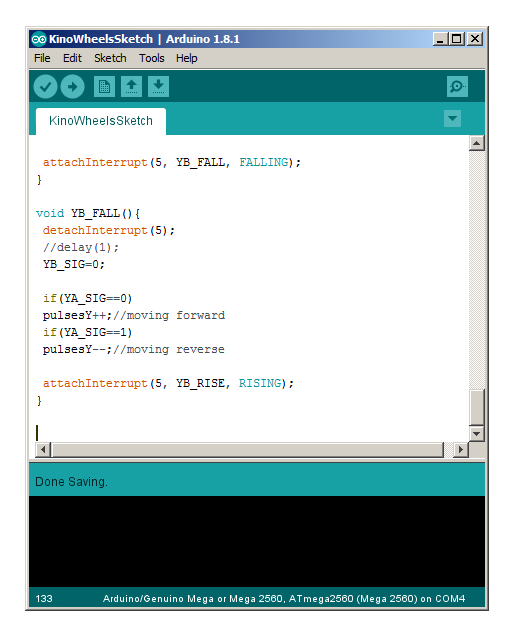The image size is (518, 644).
Task: Open the File menu
Action: click(42, 58)
